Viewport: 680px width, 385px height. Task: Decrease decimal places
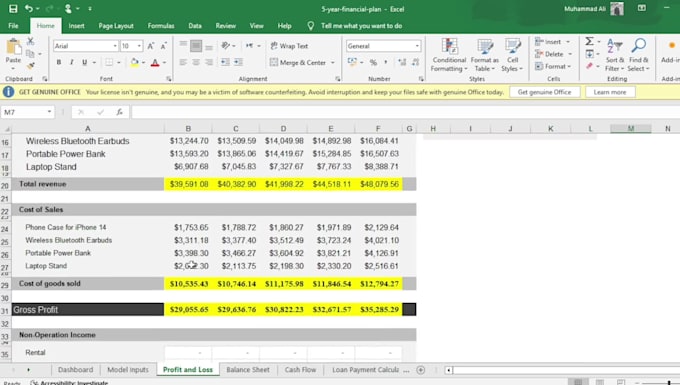[x=415, y=63]
